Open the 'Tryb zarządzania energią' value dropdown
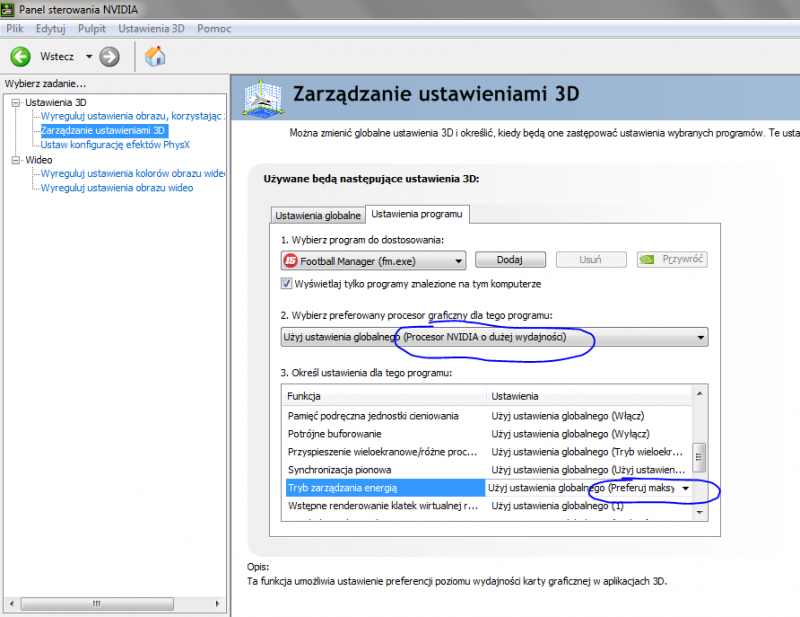Screen dimensions: 800x617 coord(686,488)
